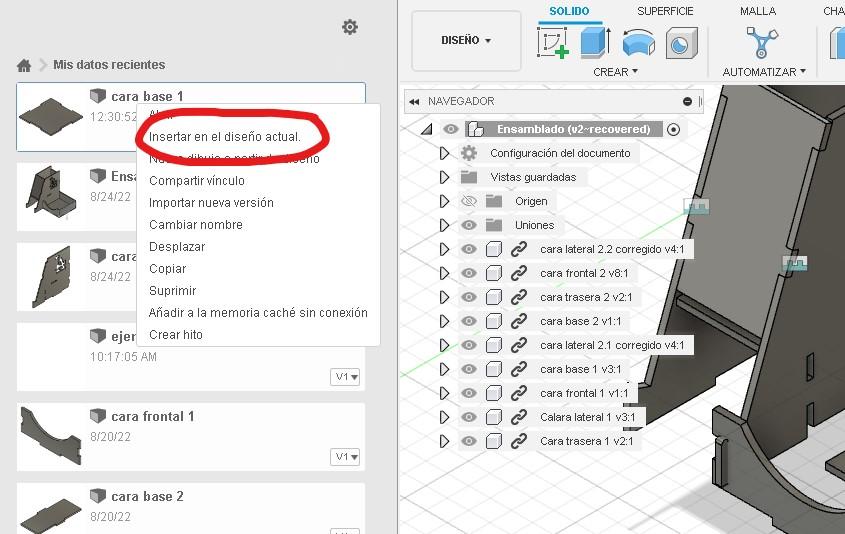
Task: Choose Desplazar from context menu
Action: point(177,247)
